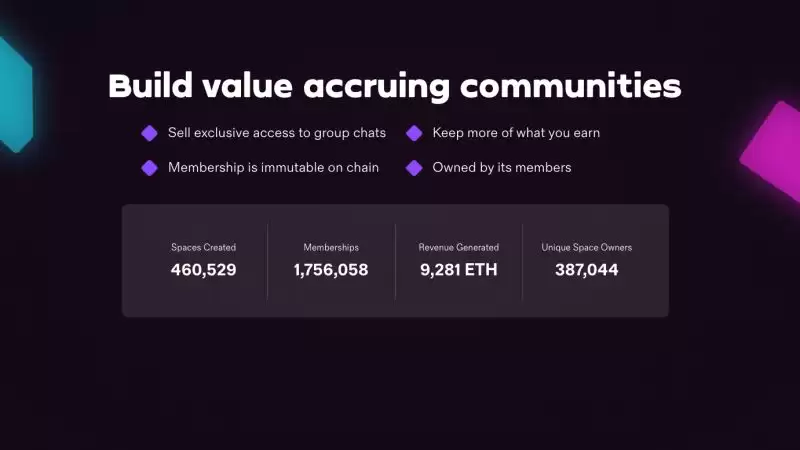
Task: Click the "Spaces Created" label
Action: pyautogui.click(x=204, y=247)
